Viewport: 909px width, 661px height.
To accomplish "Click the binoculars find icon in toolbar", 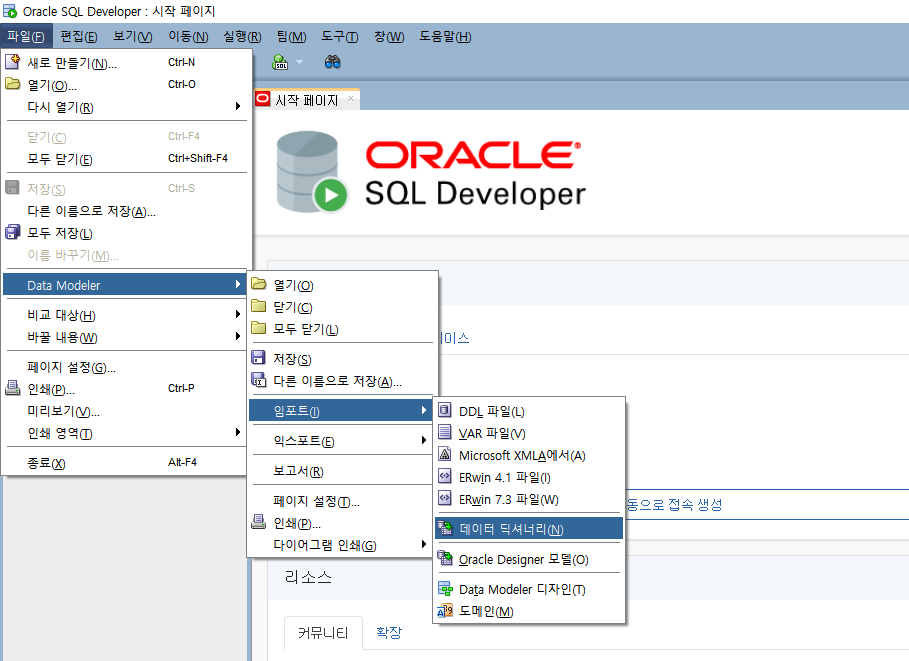I will (x=332, y=62).
